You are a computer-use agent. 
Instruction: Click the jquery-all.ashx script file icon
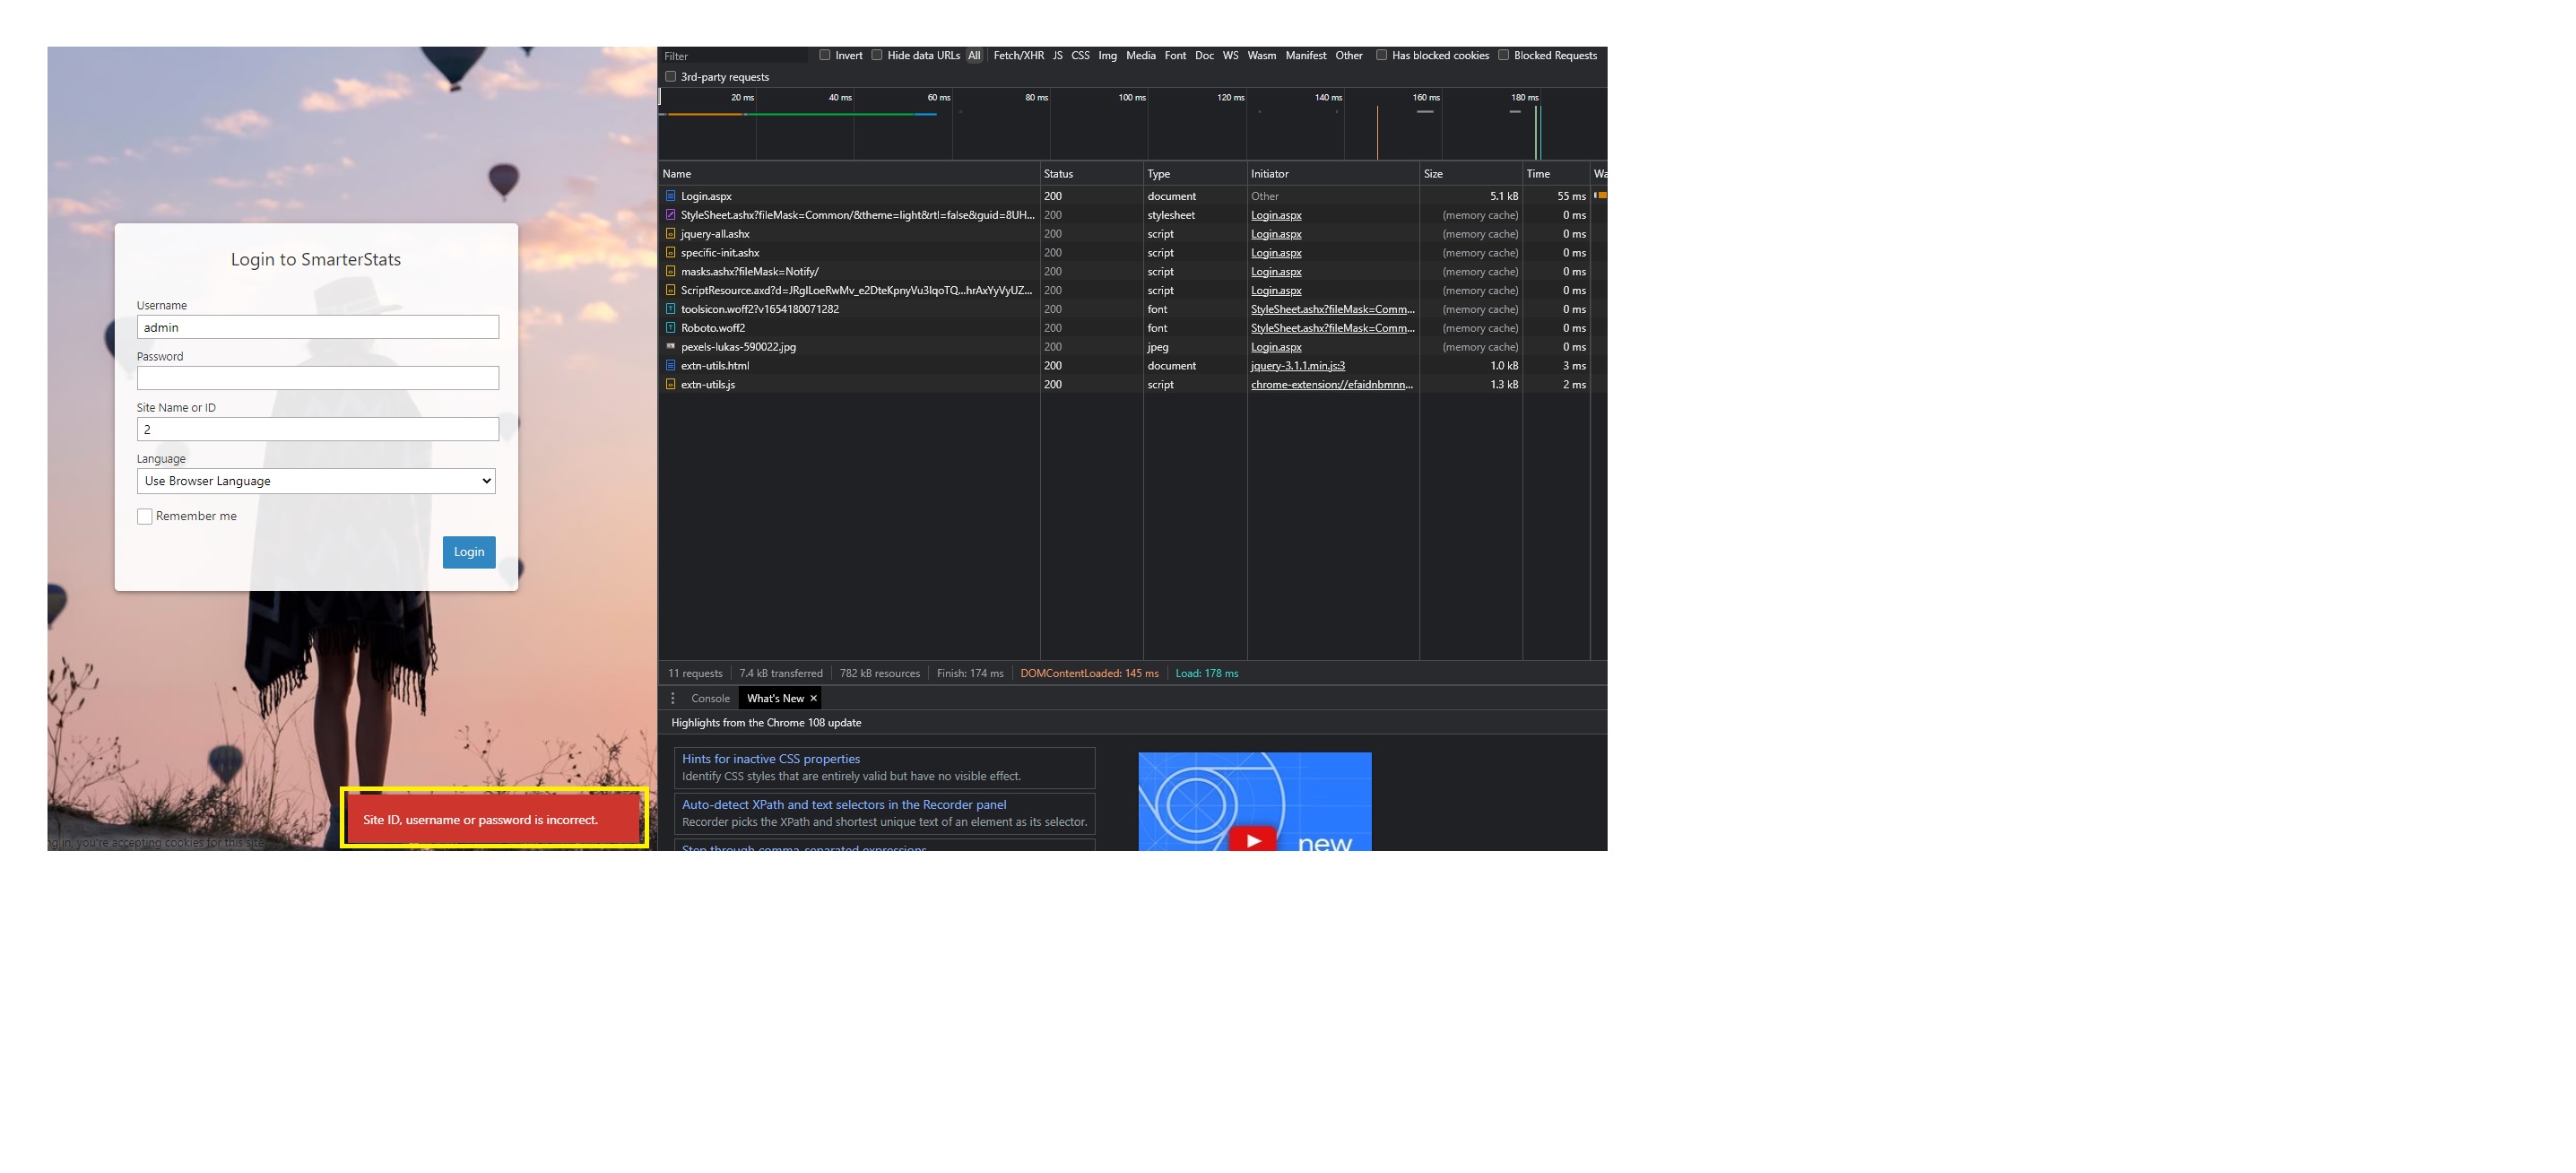tap(670, 234)
